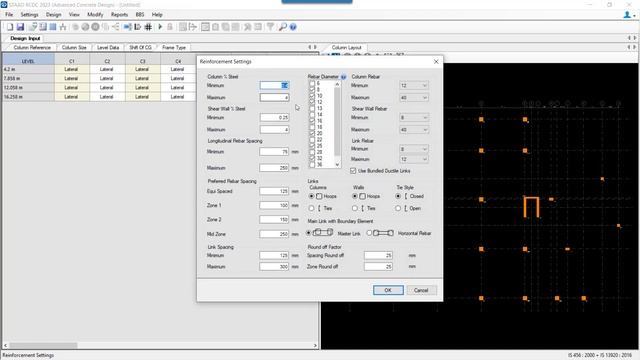This screenshot has height=360, width=640.
Task: Select Horizontal Rebar radio option
Action: 369,233
